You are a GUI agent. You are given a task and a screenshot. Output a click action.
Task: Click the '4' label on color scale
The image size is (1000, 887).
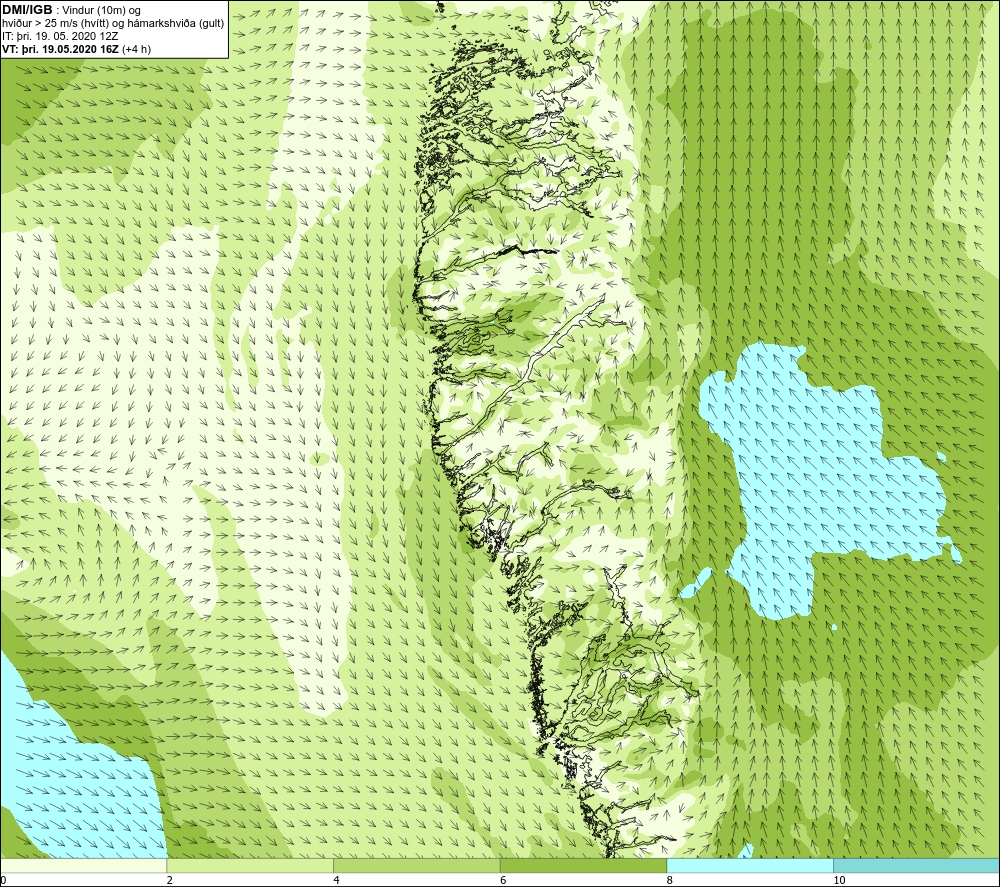pyautogui.click(x=336, y=880)
